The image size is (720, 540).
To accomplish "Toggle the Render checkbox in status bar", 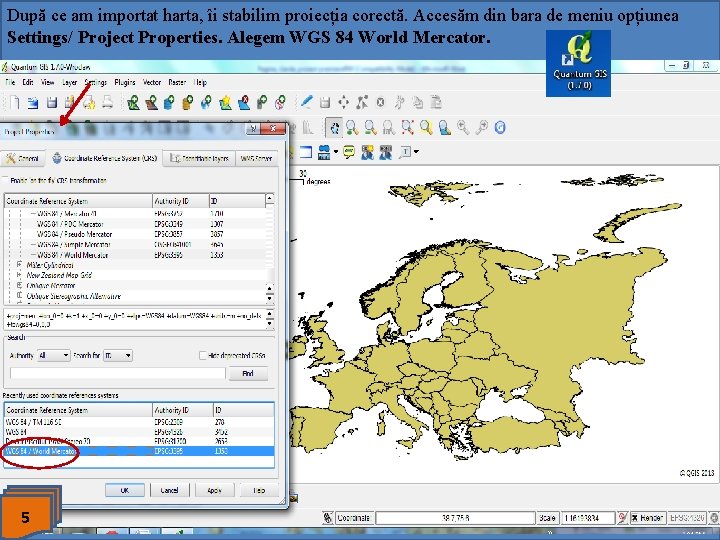I will [x=635, y=518].
